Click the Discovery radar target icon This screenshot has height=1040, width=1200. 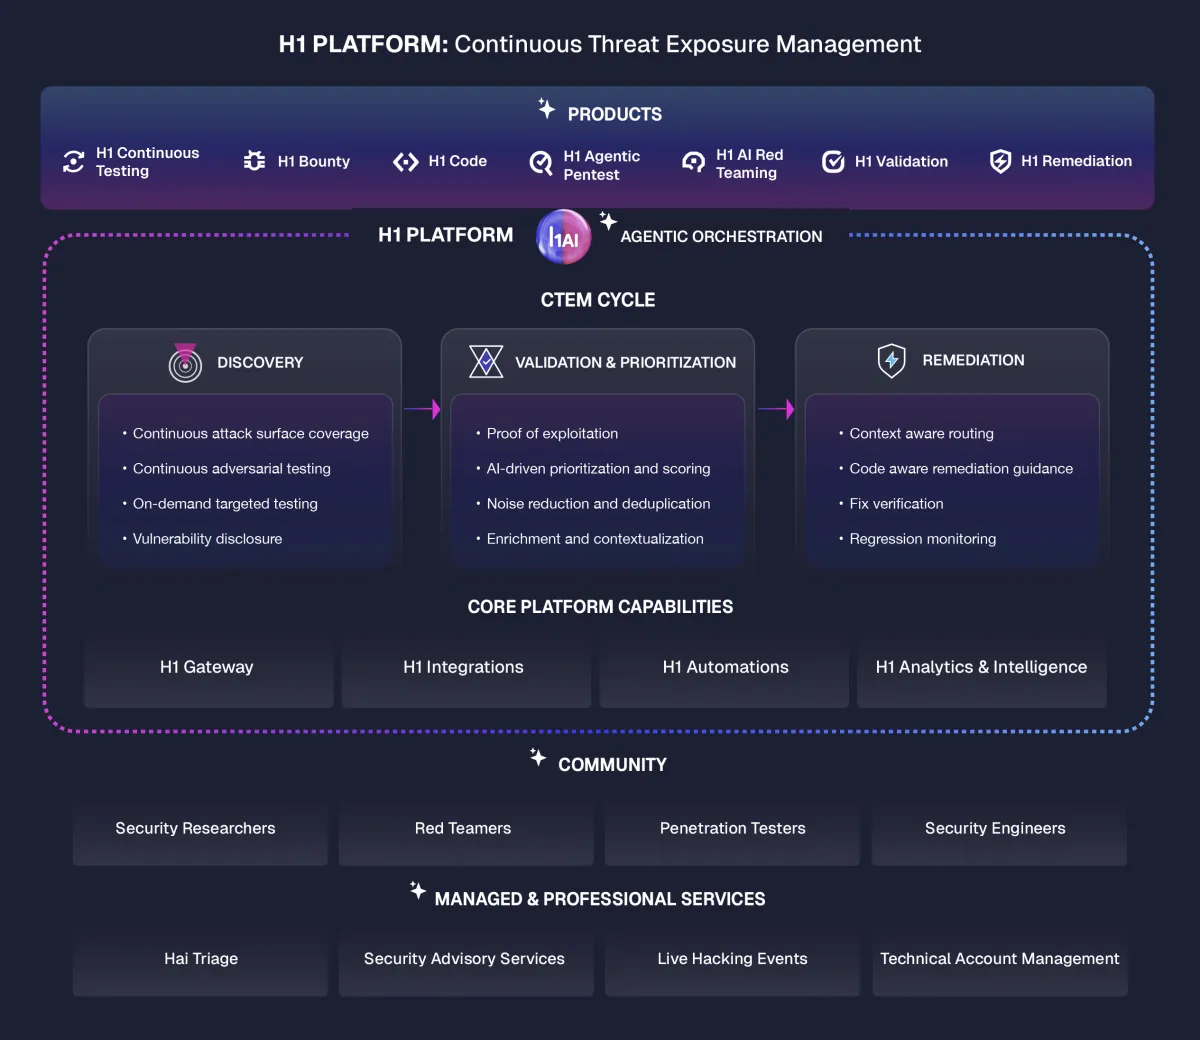click(x=185, y=363)
